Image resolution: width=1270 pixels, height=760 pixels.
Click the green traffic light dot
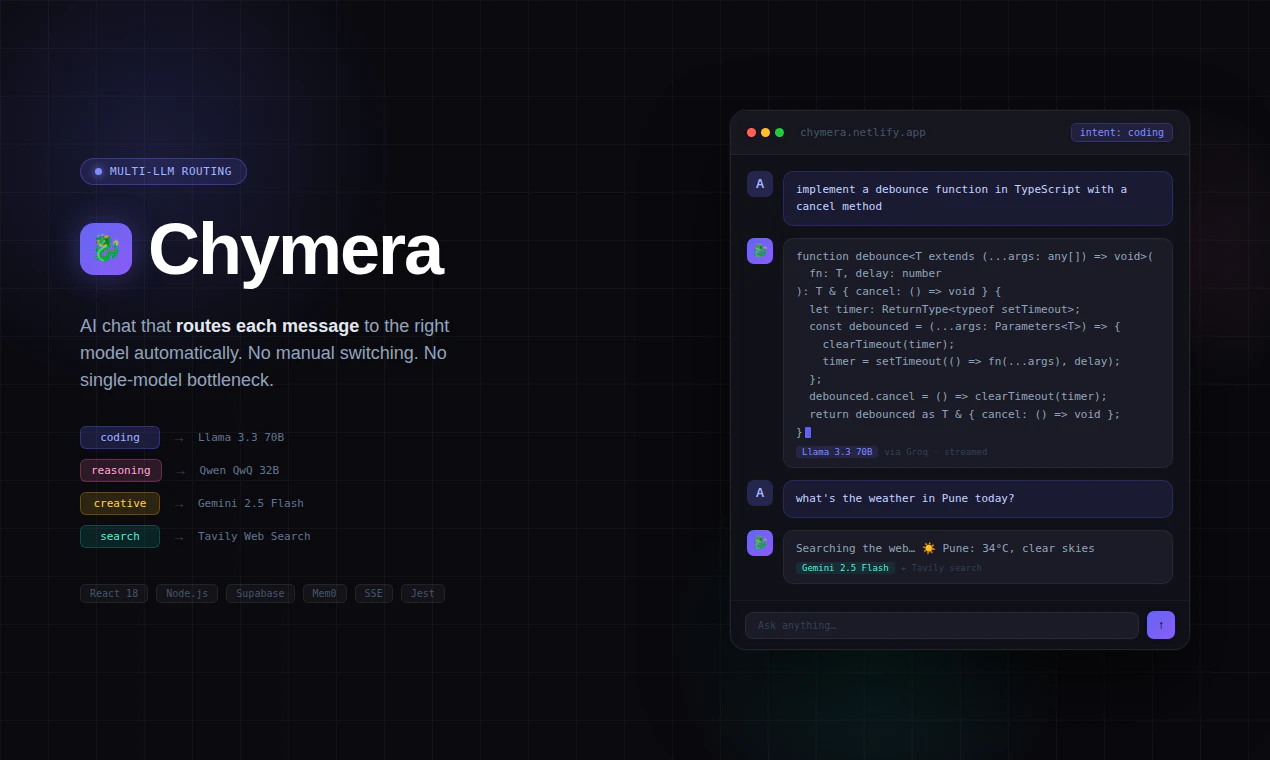(x=779, y=132)
